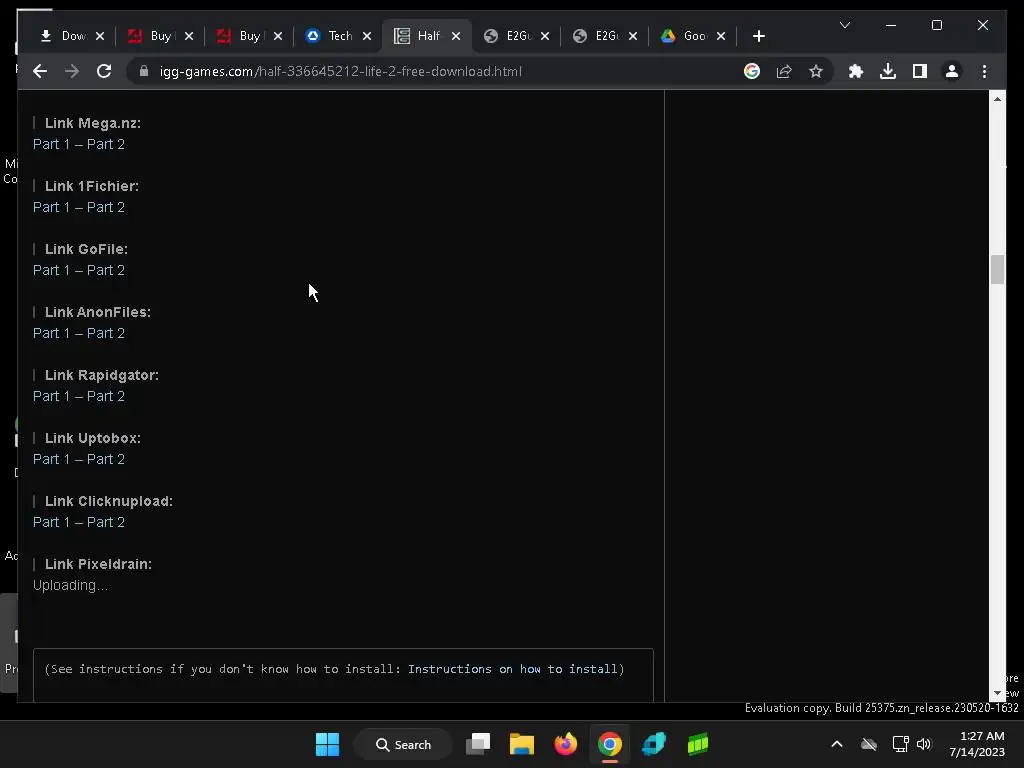This screenshot has height=768, width=1024.
Task: Open the Windows Start menu
Action: [x=327, y=744]
